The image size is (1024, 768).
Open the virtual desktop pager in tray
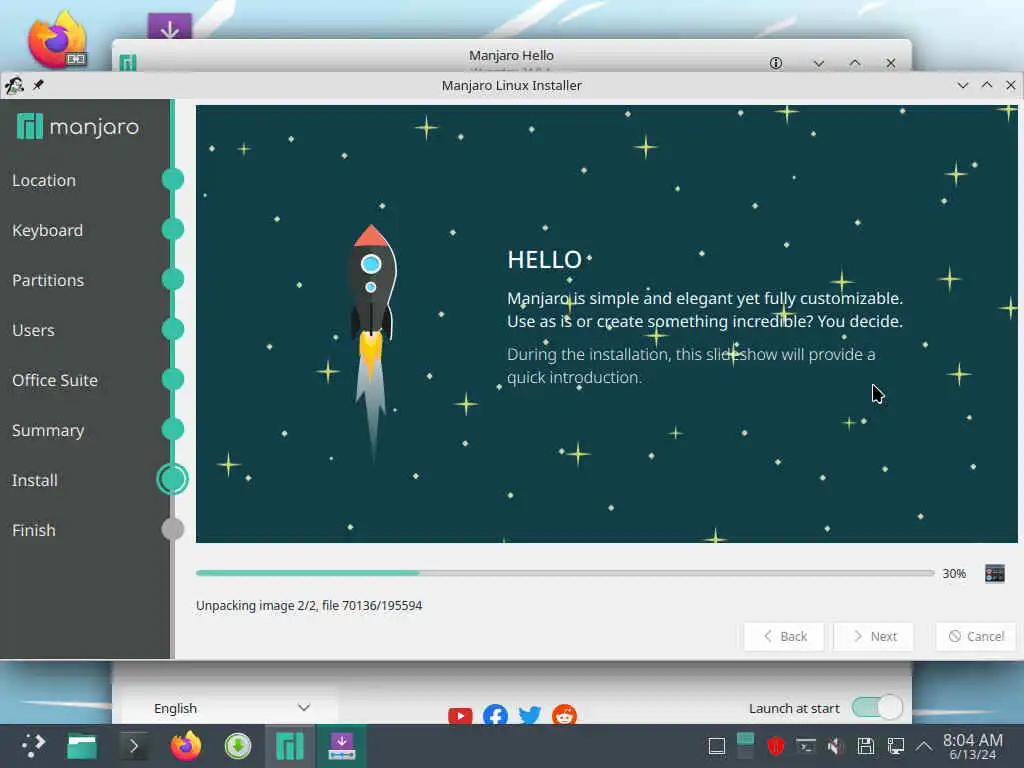(745, 746)
